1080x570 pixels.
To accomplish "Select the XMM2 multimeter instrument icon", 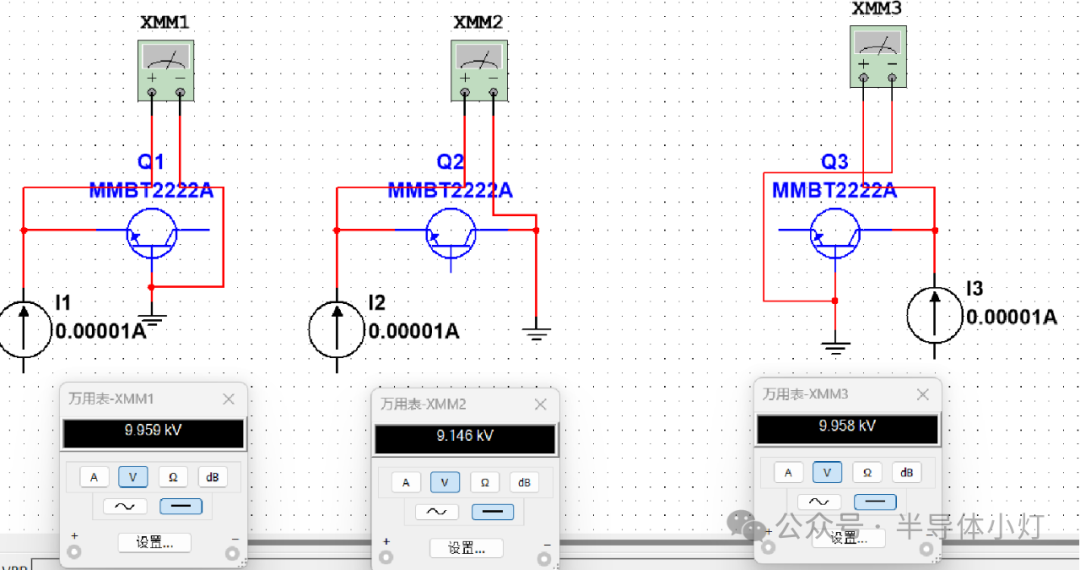I will coord(479,70).
